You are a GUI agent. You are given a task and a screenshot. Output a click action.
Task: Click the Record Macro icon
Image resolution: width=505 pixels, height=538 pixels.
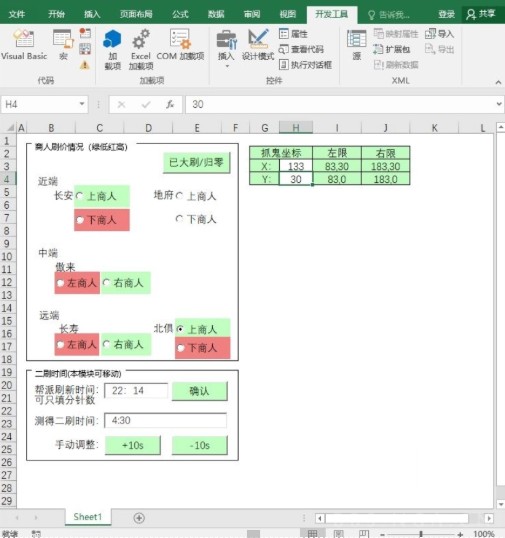point(85,33)
